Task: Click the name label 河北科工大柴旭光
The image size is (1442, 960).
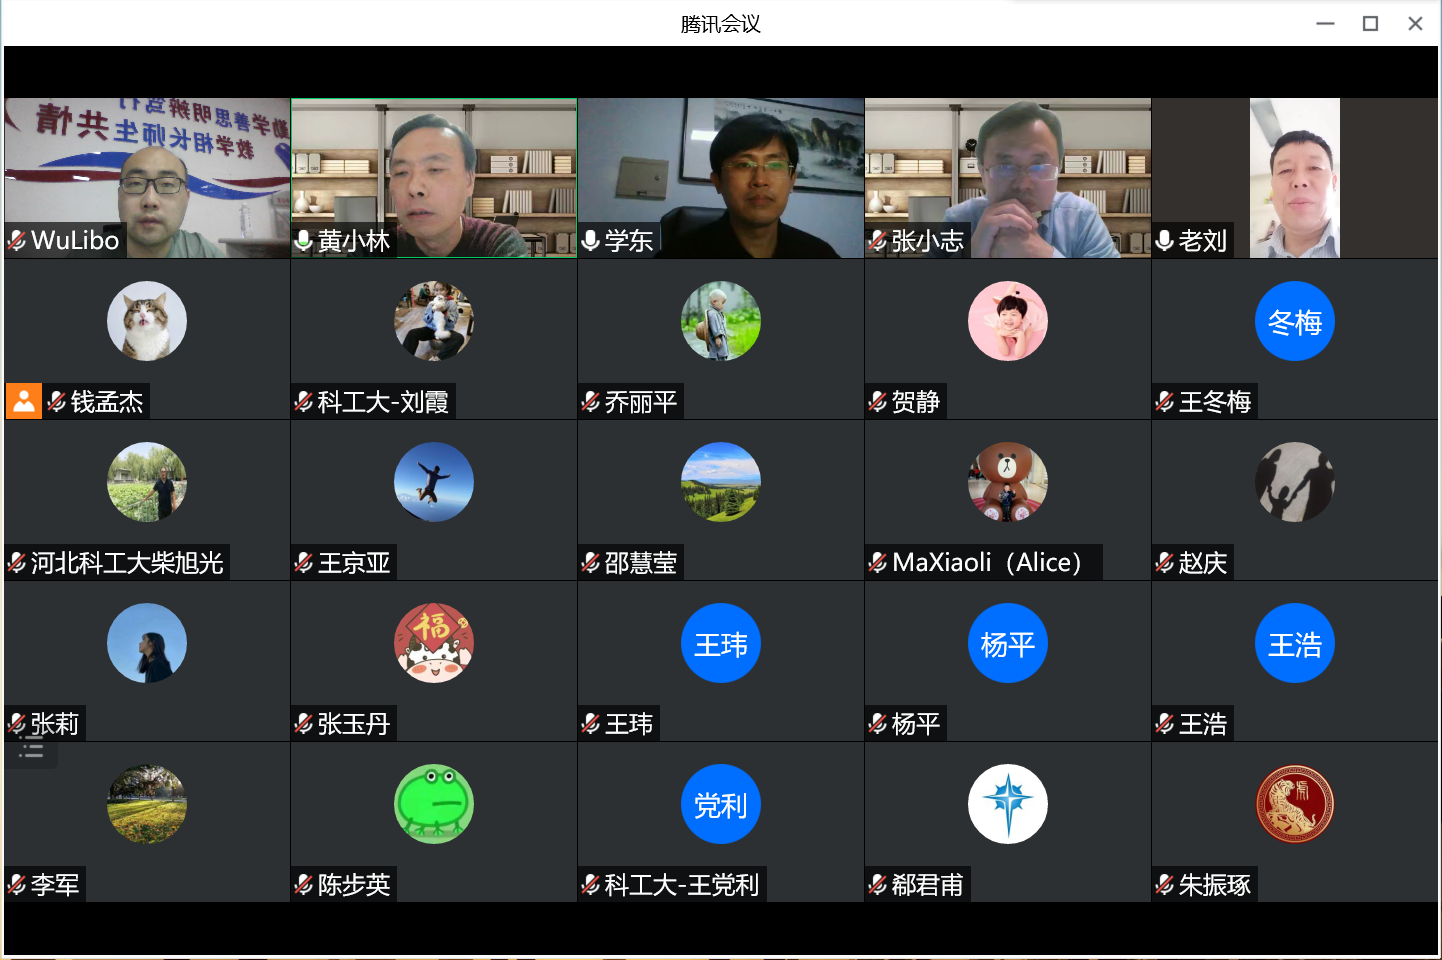Action: (x=127, y=563)
